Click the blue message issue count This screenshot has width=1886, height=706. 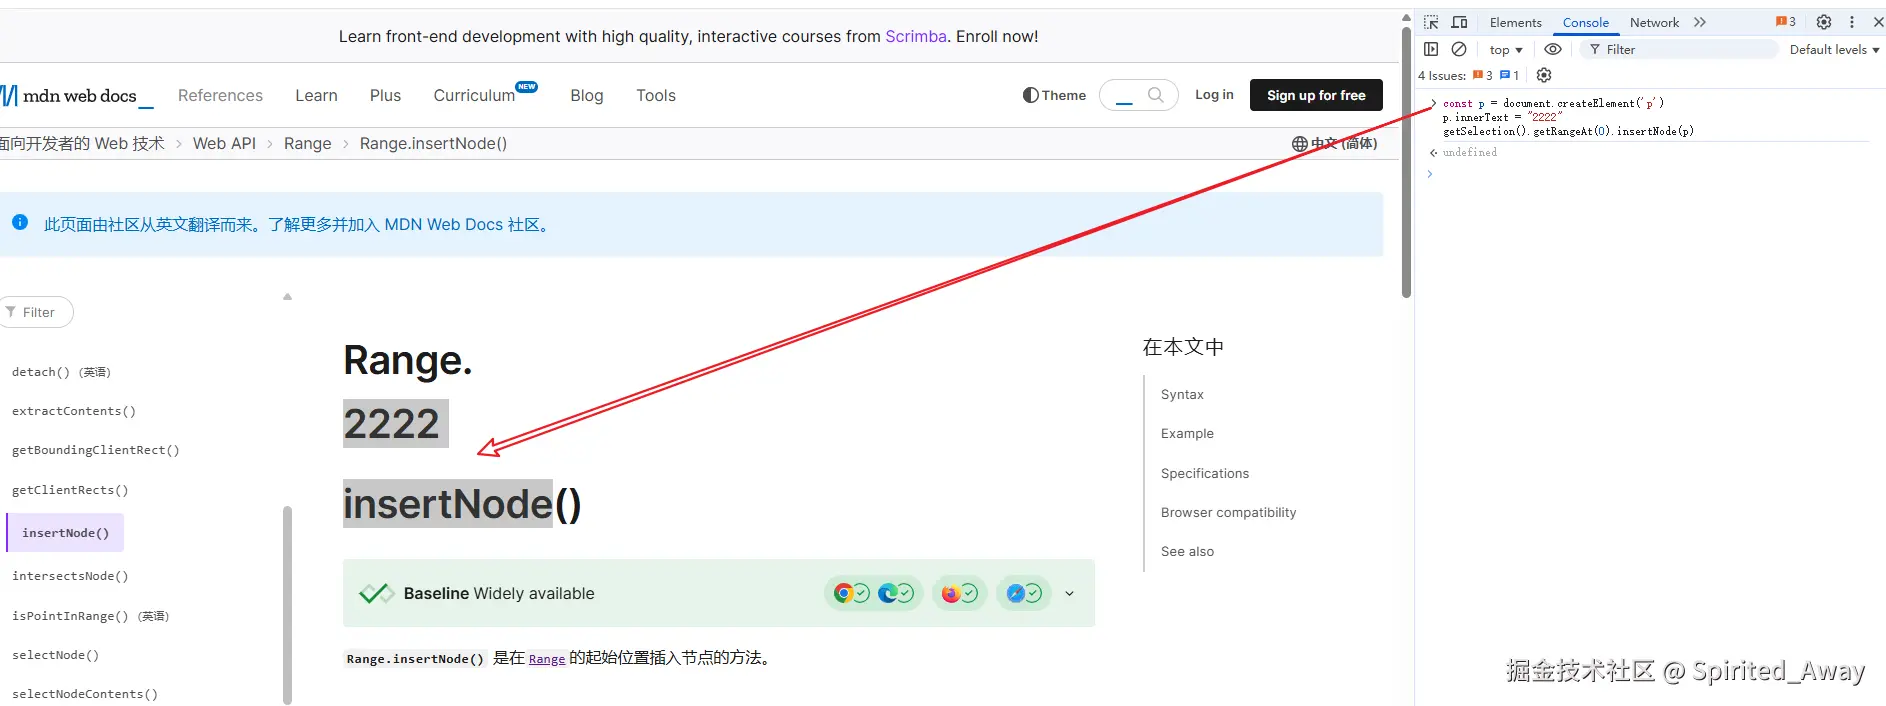[1510, 75]
